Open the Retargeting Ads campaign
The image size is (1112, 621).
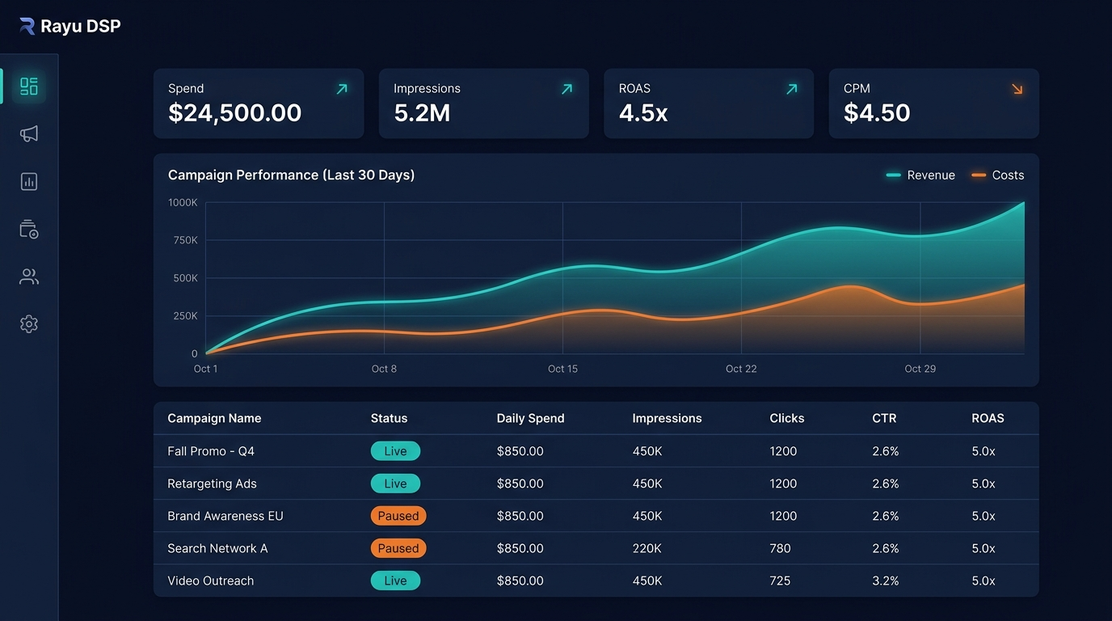212,483
